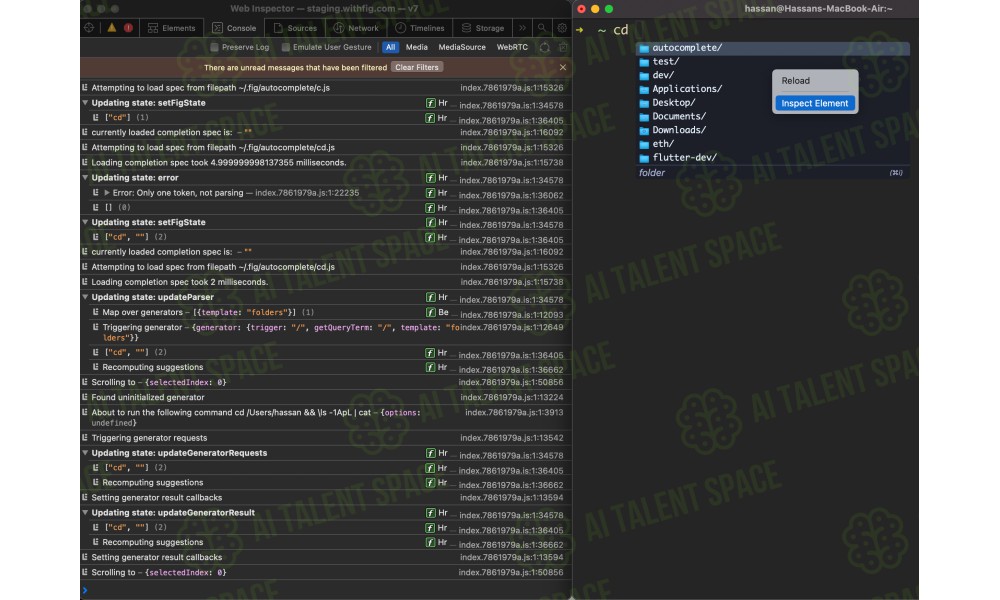The width and height of the screenshot is (1000, 600).
Task: Collapse 'Updating state: updateGeneratorResult' group
Action: tap(85, 513)
